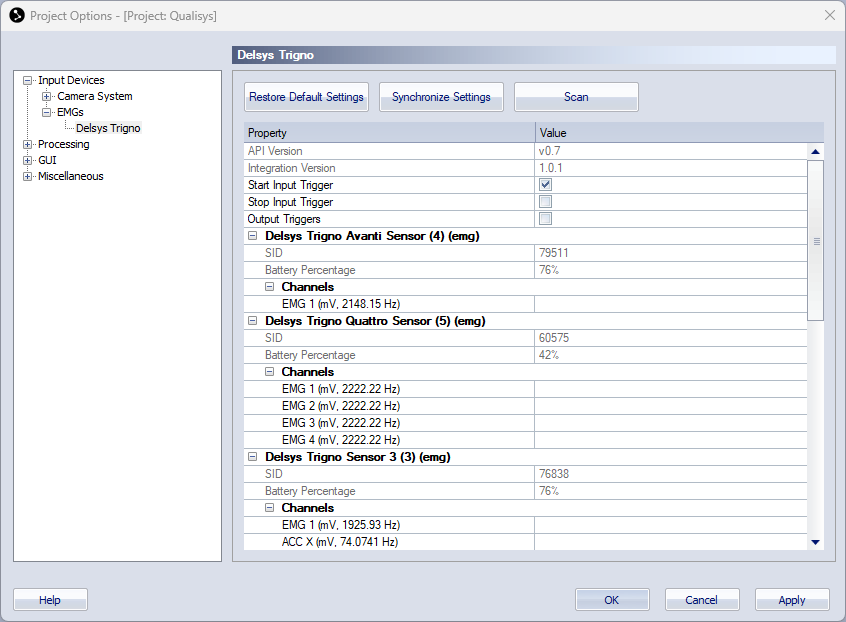Enable the Stop Input Trigger checkbox
This screenshot has width=846, height=622.
[x=545, y=202]
